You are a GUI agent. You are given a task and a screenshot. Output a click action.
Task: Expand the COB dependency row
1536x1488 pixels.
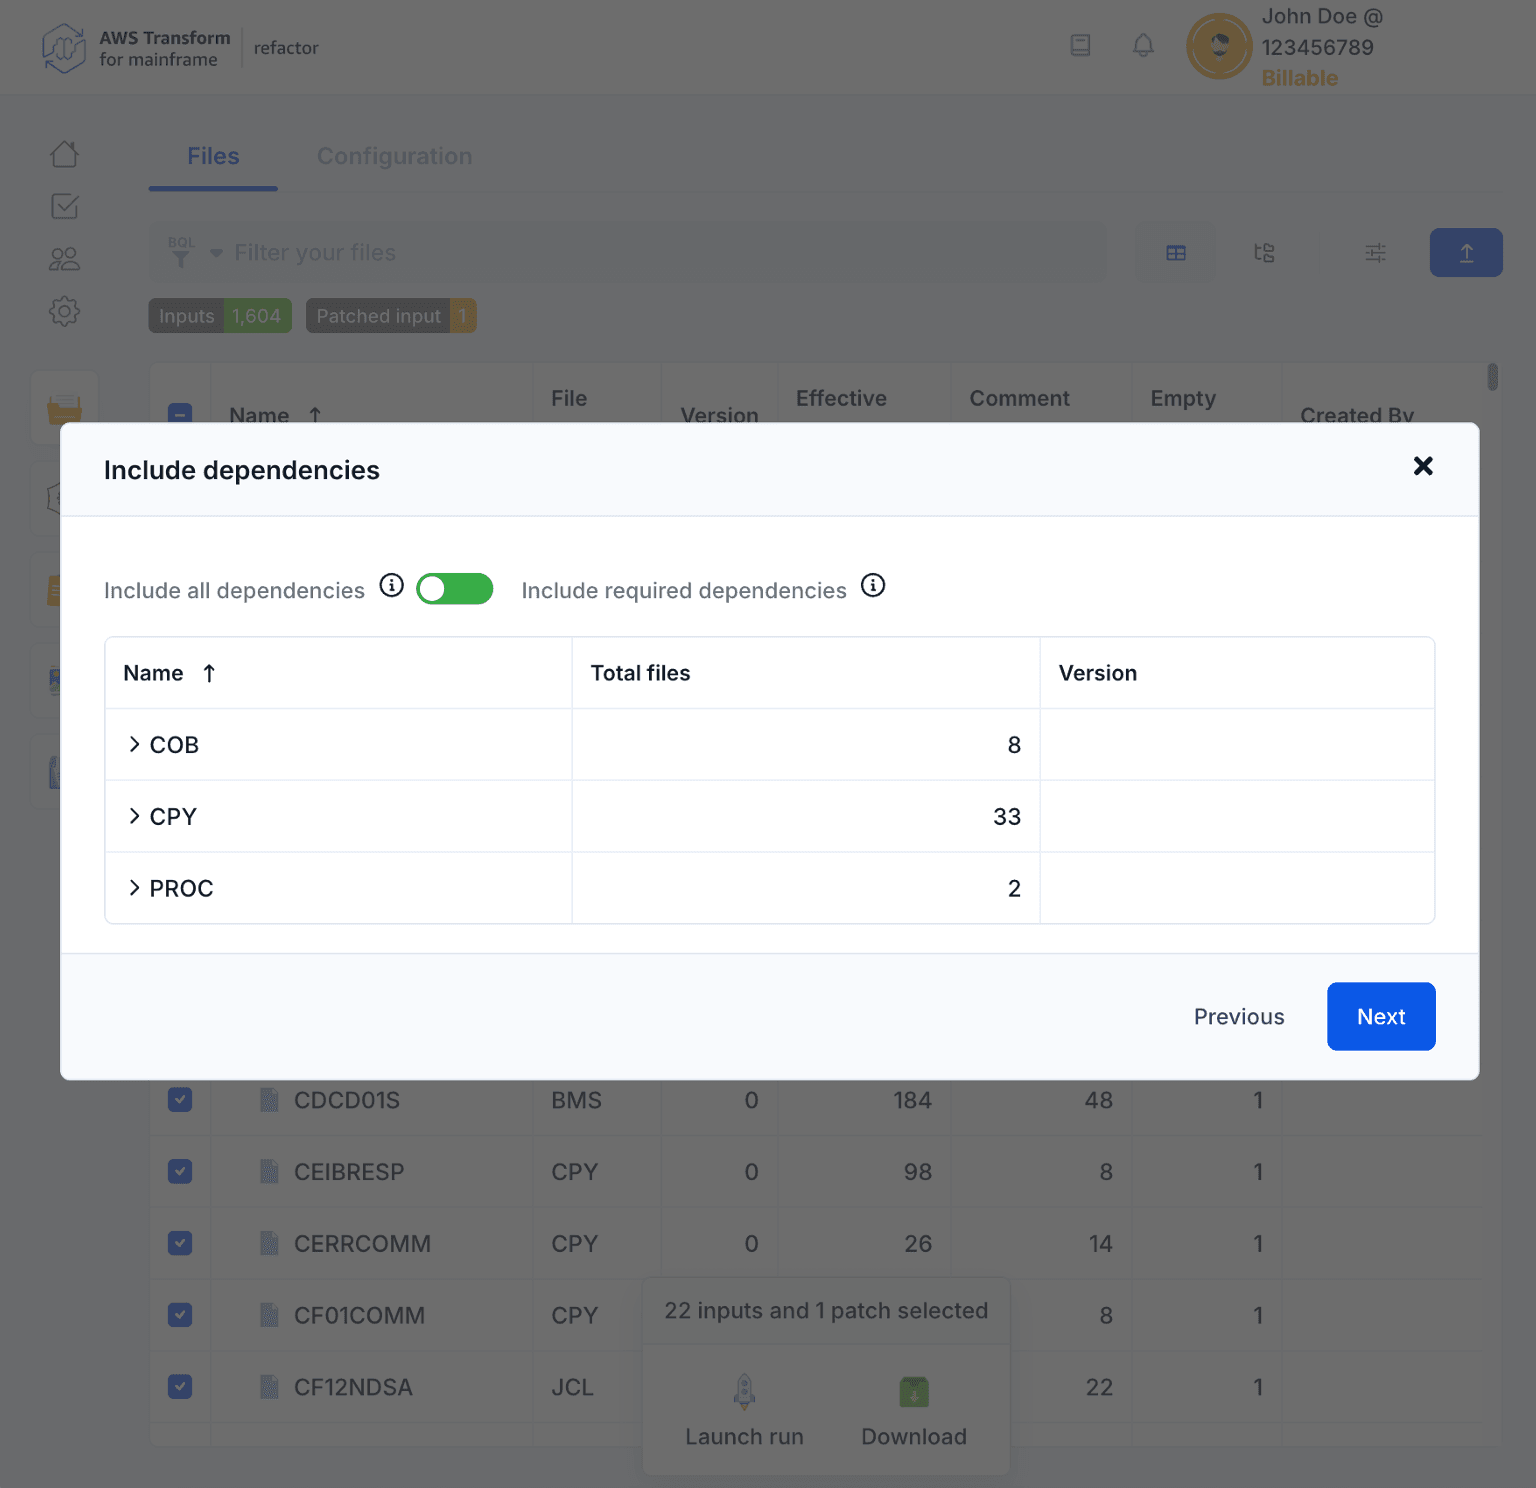point(134,745)
